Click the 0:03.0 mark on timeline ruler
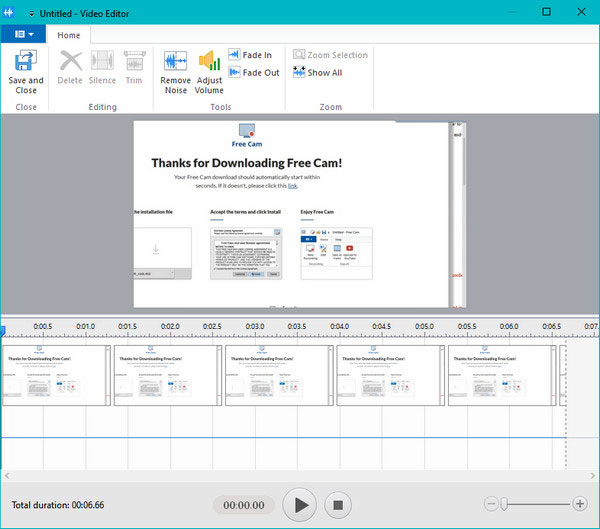The image size is (600, 529). (x=255, y=327)
